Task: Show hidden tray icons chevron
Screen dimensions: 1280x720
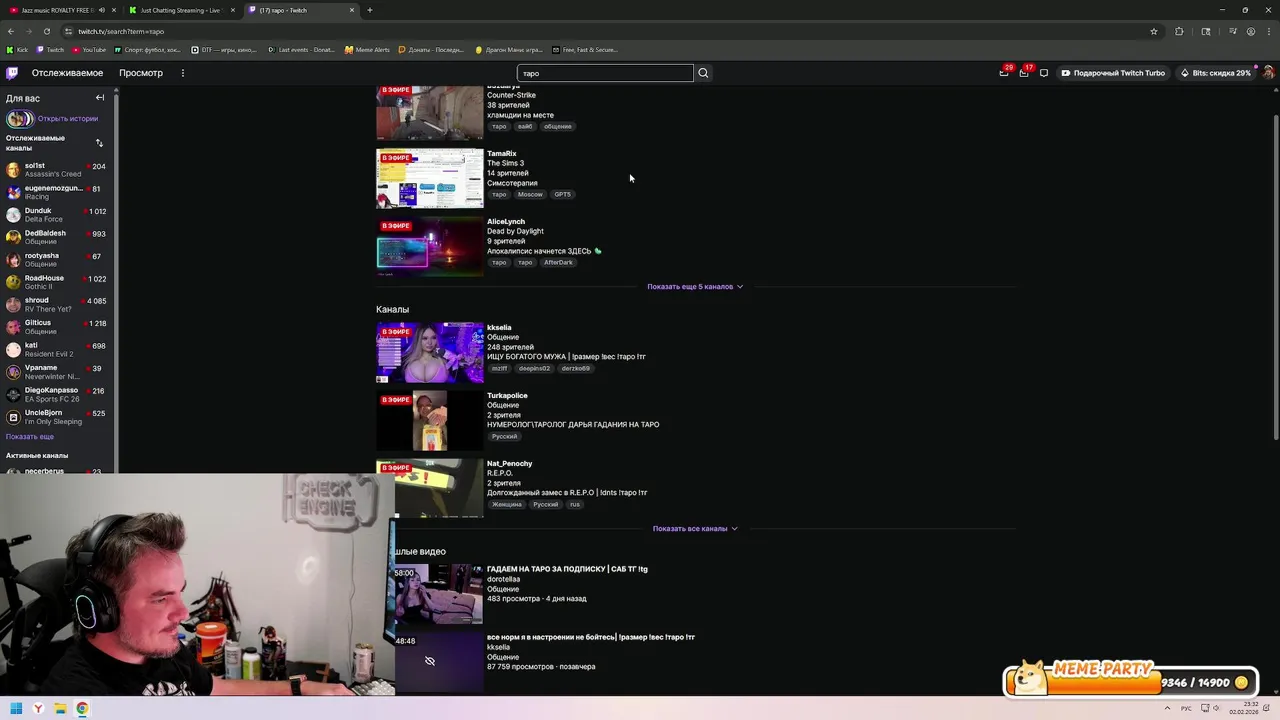Action: click(1167, 709)
